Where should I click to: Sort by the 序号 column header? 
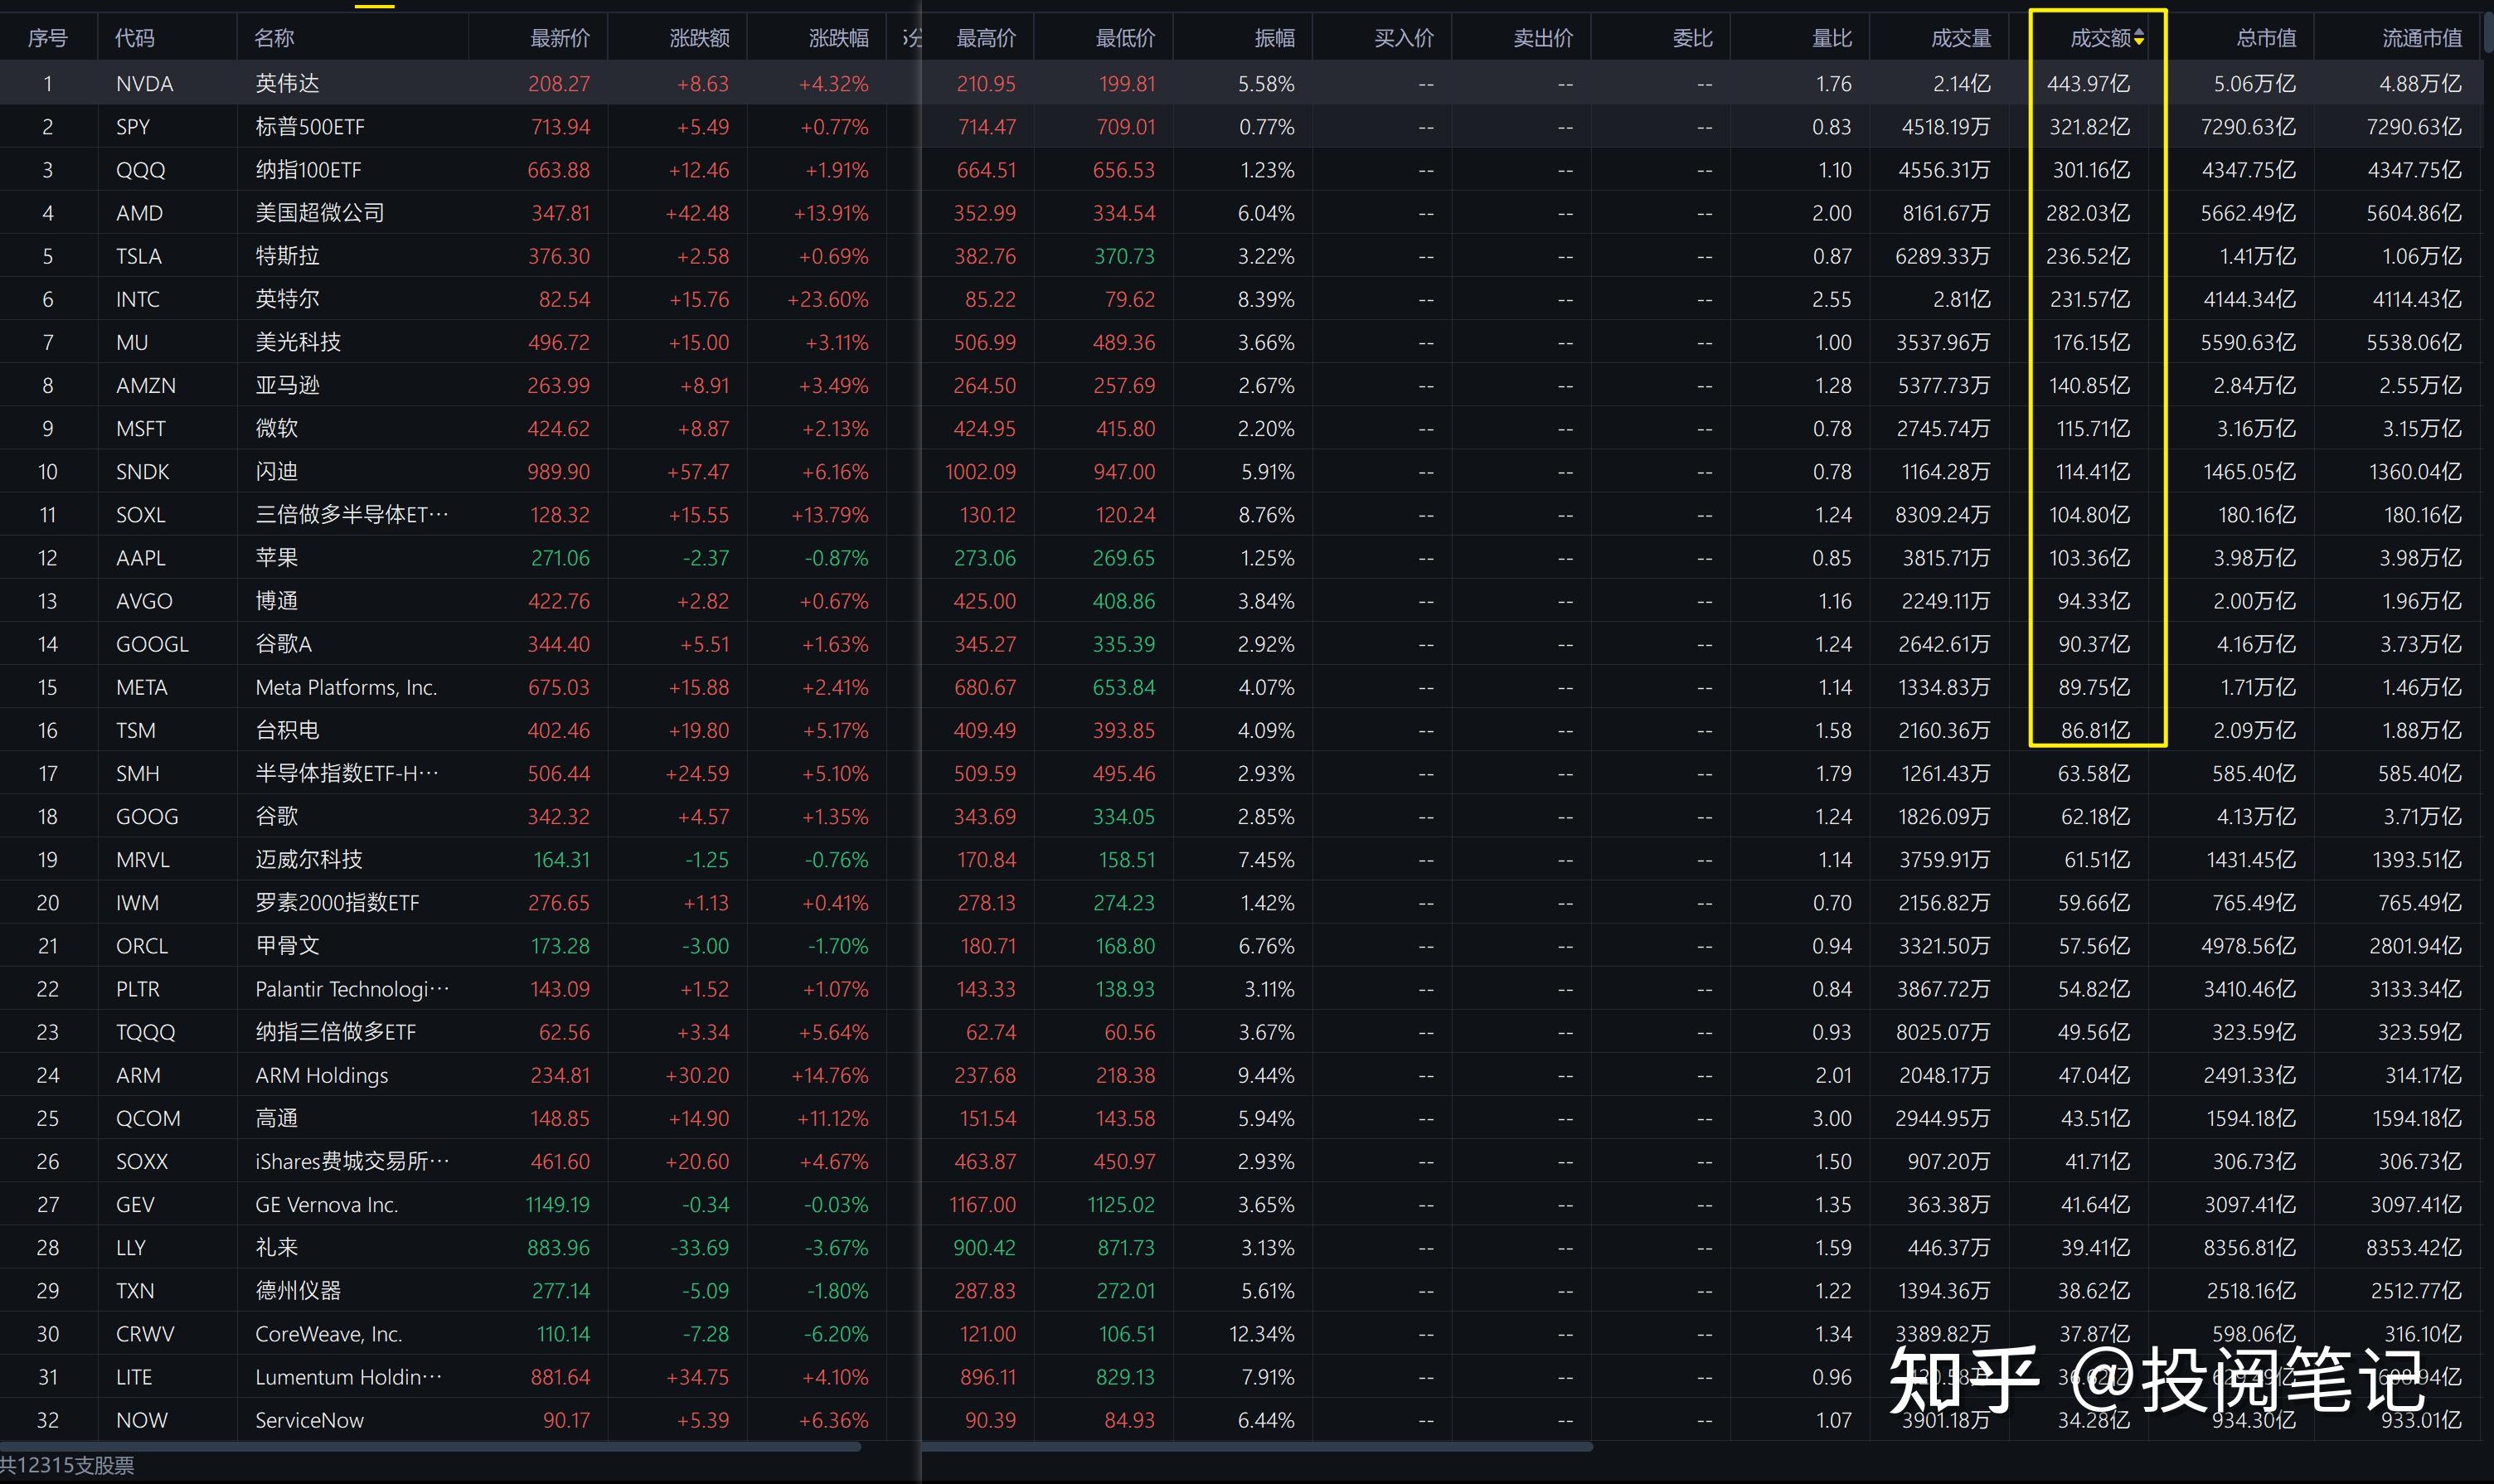(x=48, y=38)
